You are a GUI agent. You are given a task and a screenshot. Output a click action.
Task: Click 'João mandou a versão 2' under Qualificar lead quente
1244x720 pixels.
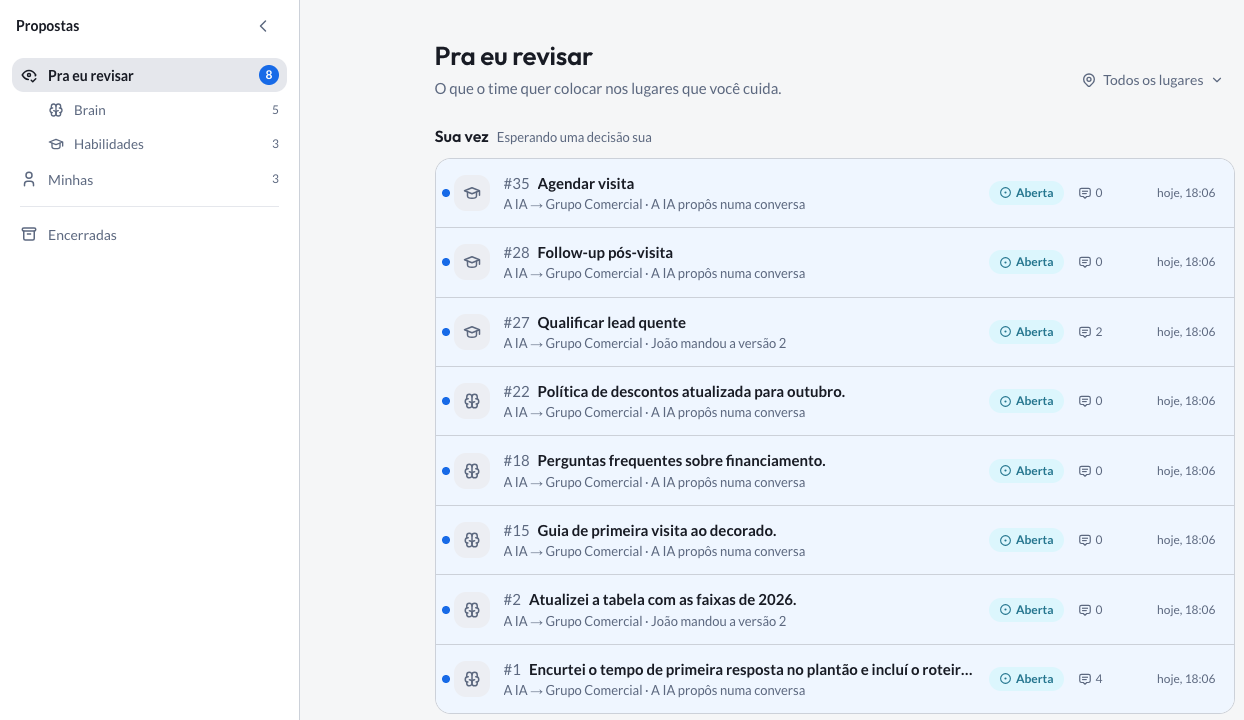point(719,343)
